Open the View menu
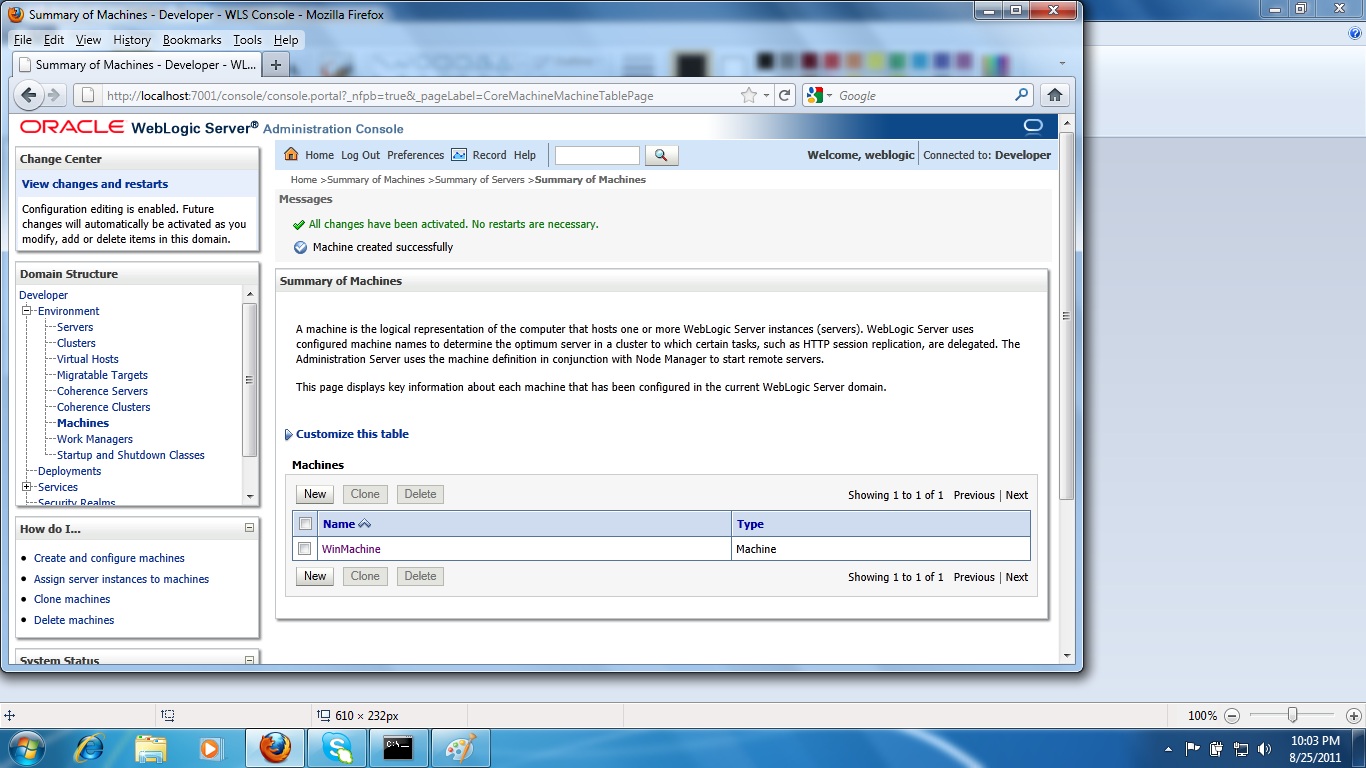This screenshot has width=1366, height=768. tap(89, 40)
